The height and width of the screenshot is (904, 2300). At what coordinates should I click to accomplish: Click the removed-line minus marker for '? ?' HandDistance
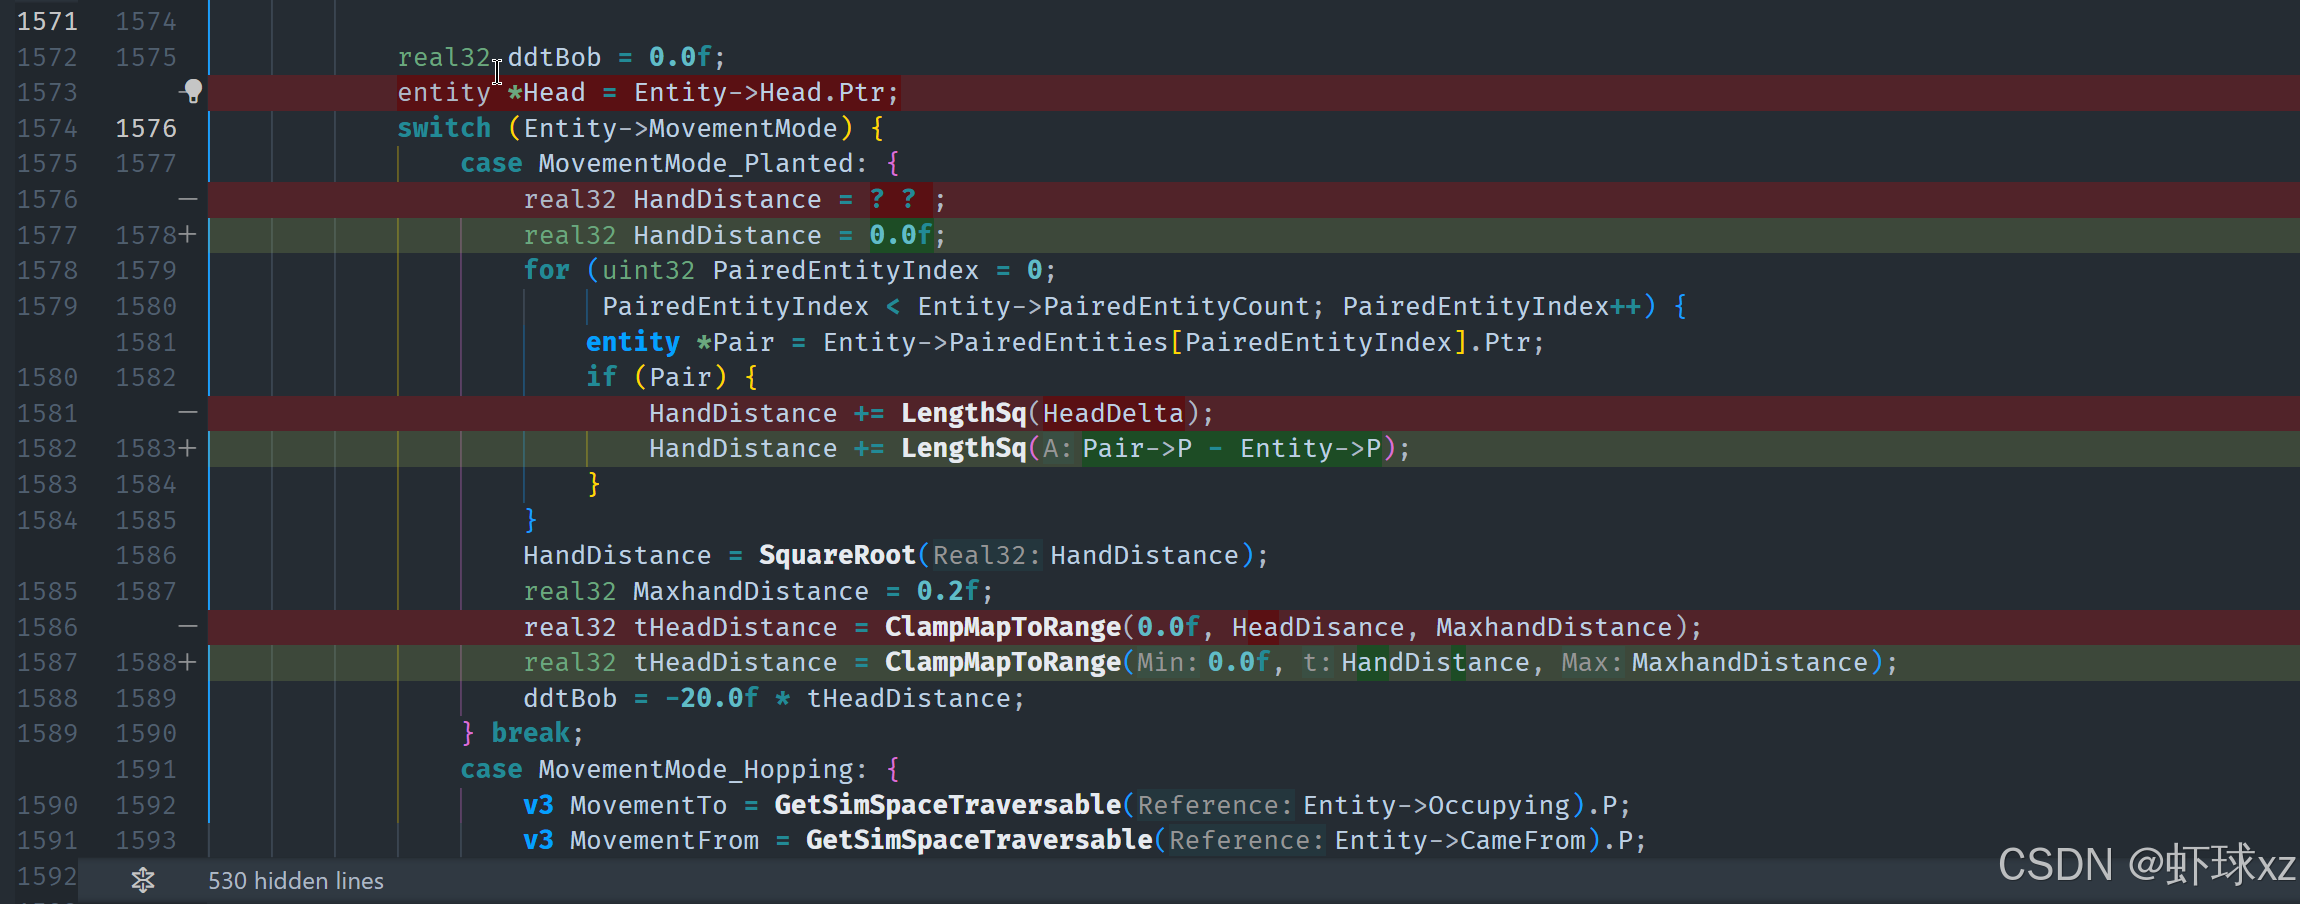tap(188, 199)
